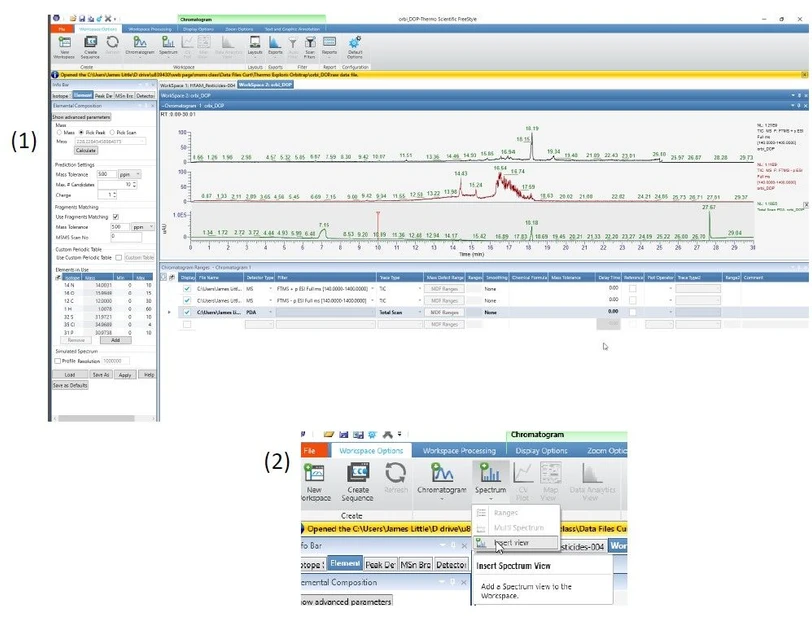Image resolution: width=812 pixels, height=617 pixels.
Task: Click the Add button under Elements in Use
Action: click(115, 340)
